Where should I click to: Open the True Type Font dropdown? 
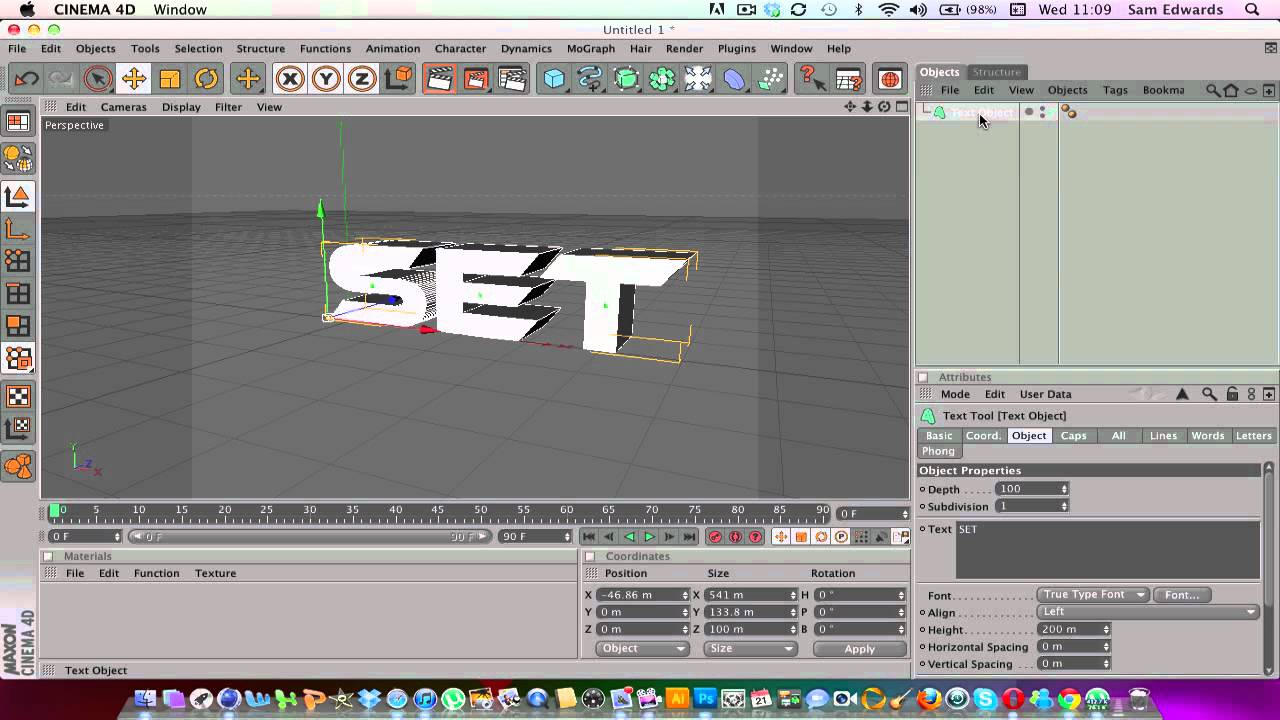[x=1093, y=595]
